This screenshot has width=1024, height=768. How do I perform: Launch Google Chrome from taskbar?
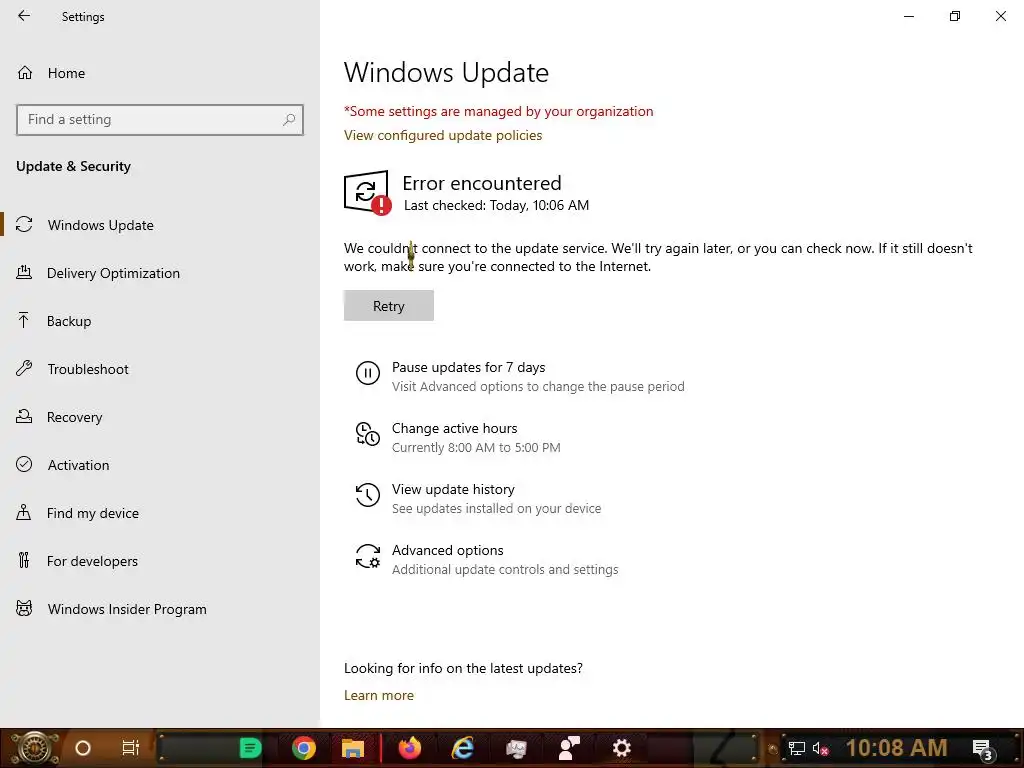(x=304, y=748)
